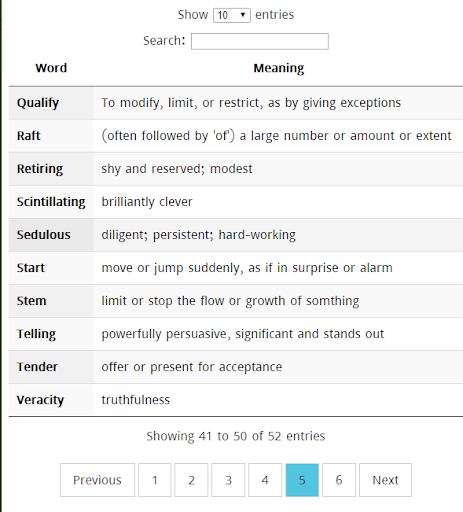Select the Stem meaning text
463x512 pixels.
coord(230,301)
